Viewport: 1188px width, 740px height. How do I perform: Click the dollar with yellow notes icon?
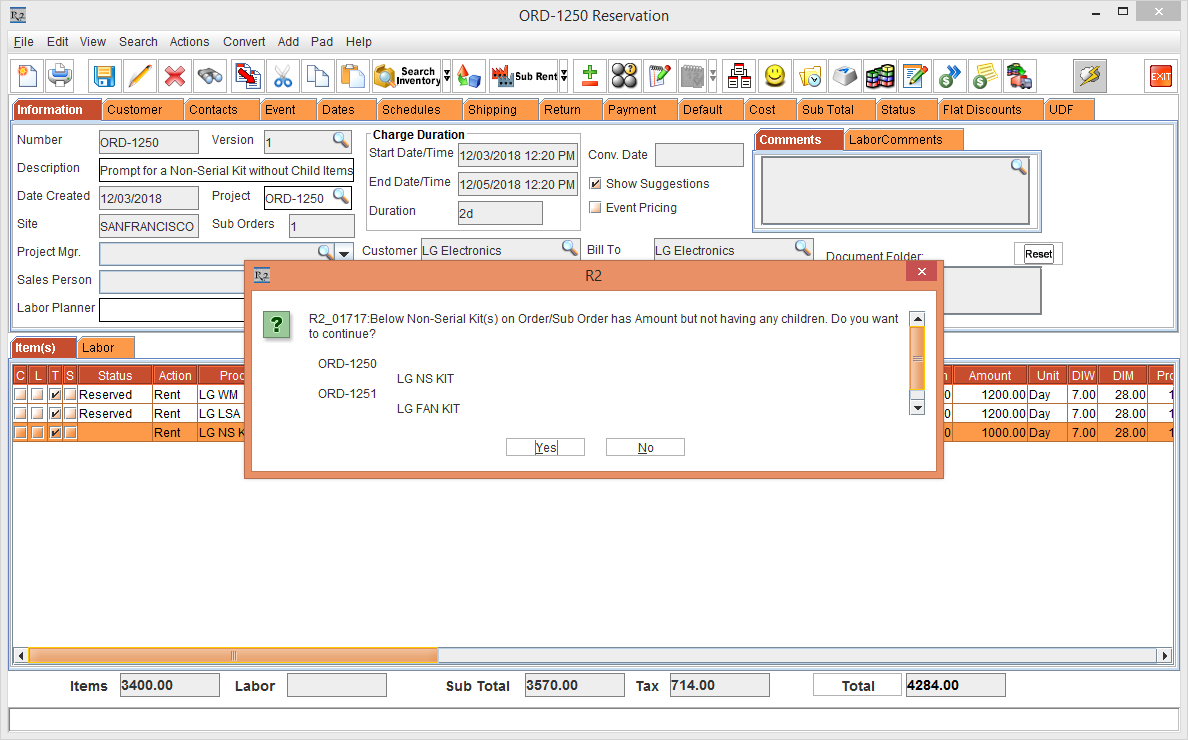click(985, 76)
